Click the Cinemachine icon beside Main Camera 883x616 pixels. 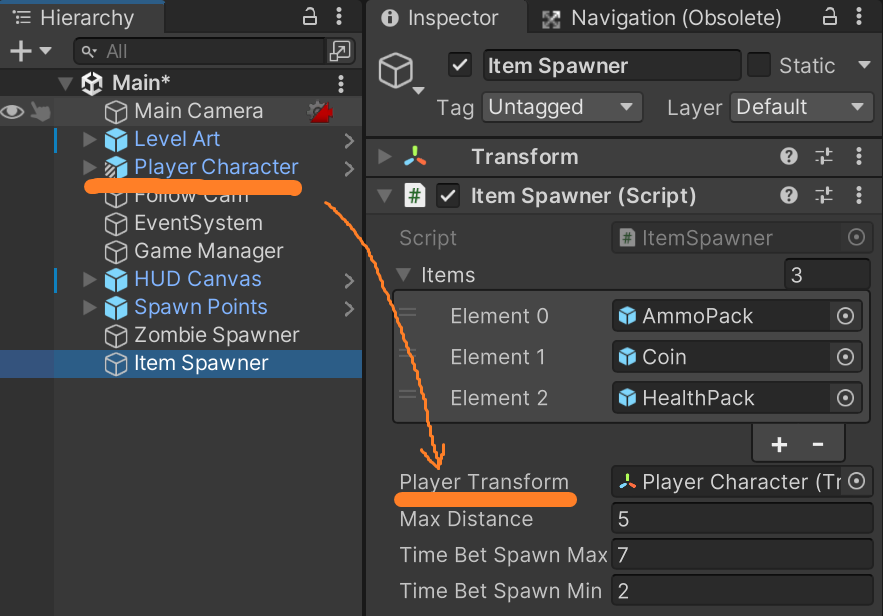point(320,111)
